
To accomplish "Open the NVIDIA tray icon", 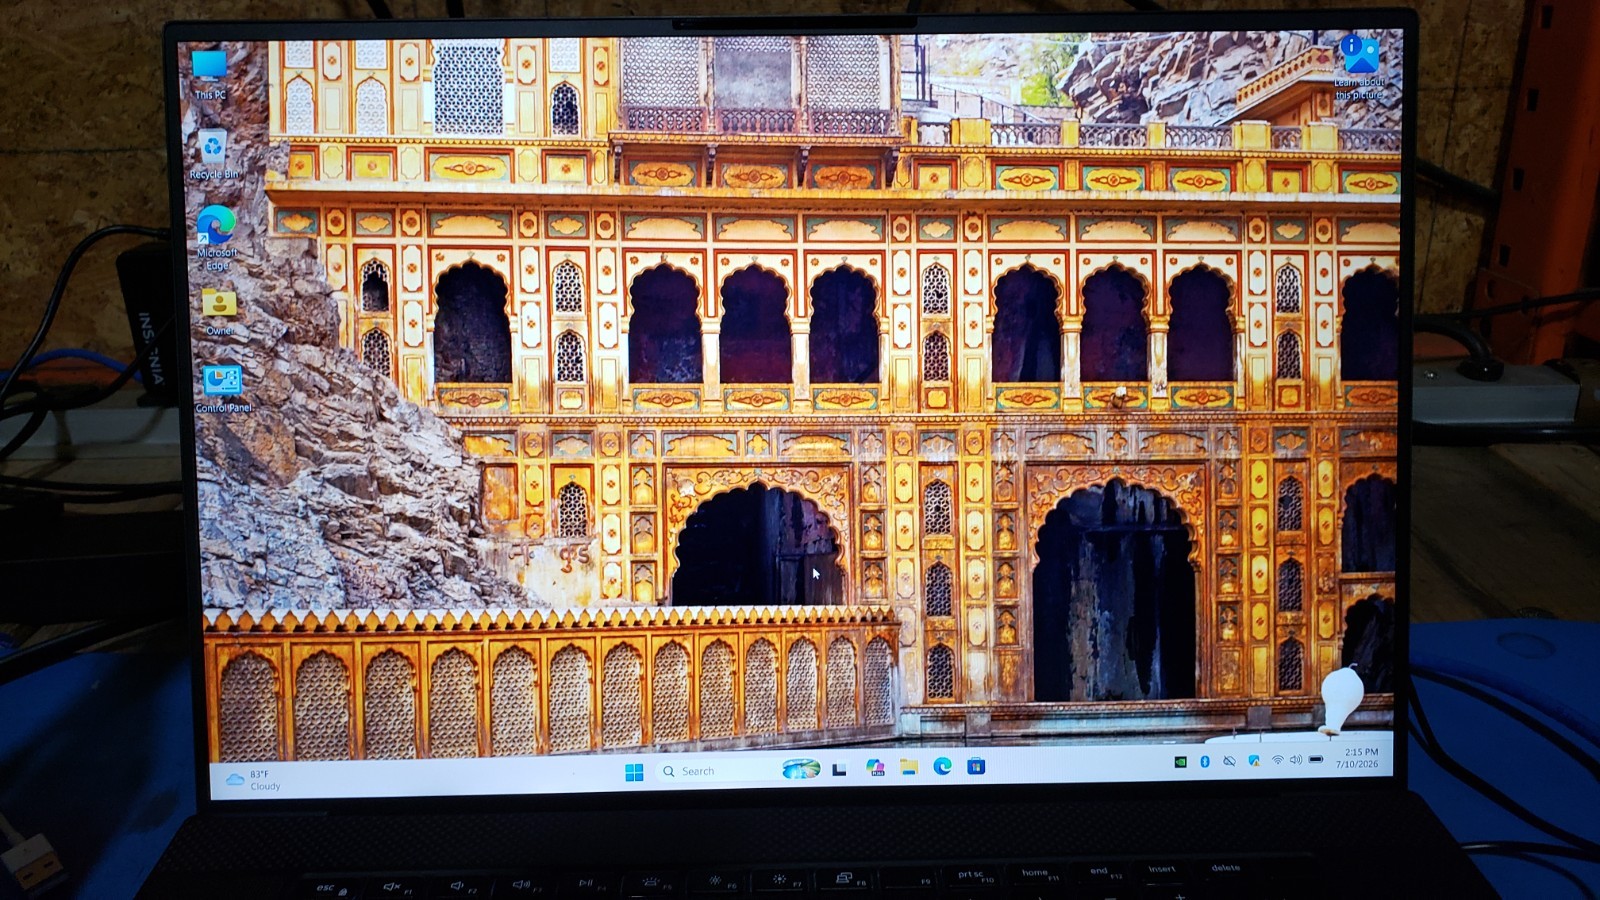I will pyautogui.click(x=1181, y=762).
